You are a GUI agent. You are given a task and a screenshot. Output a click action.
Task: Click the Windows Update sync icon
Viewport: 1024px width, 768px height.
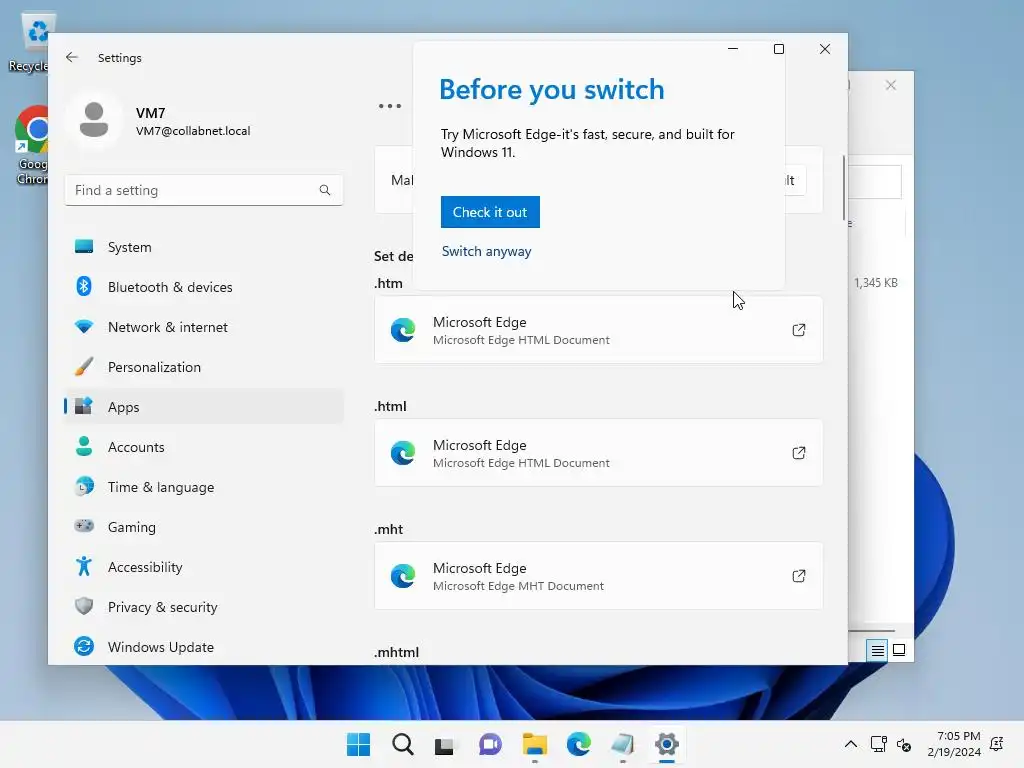(84, 646)
